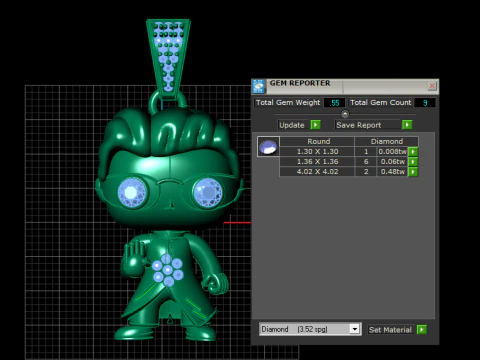Click the Total Gem Weight value field
The image size is (480, 360).
(334, 103)
